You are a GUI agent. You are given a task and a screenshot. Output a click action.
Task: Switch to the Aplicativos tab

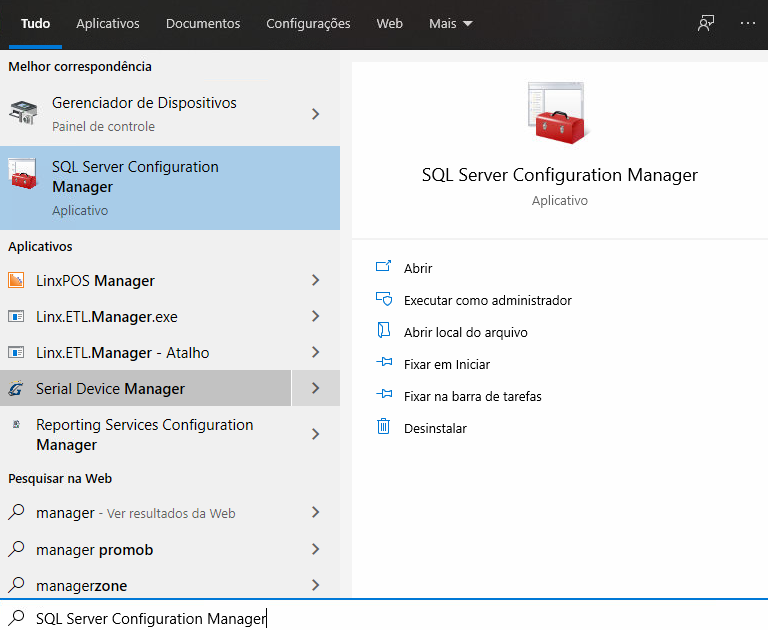coord(108,23)
